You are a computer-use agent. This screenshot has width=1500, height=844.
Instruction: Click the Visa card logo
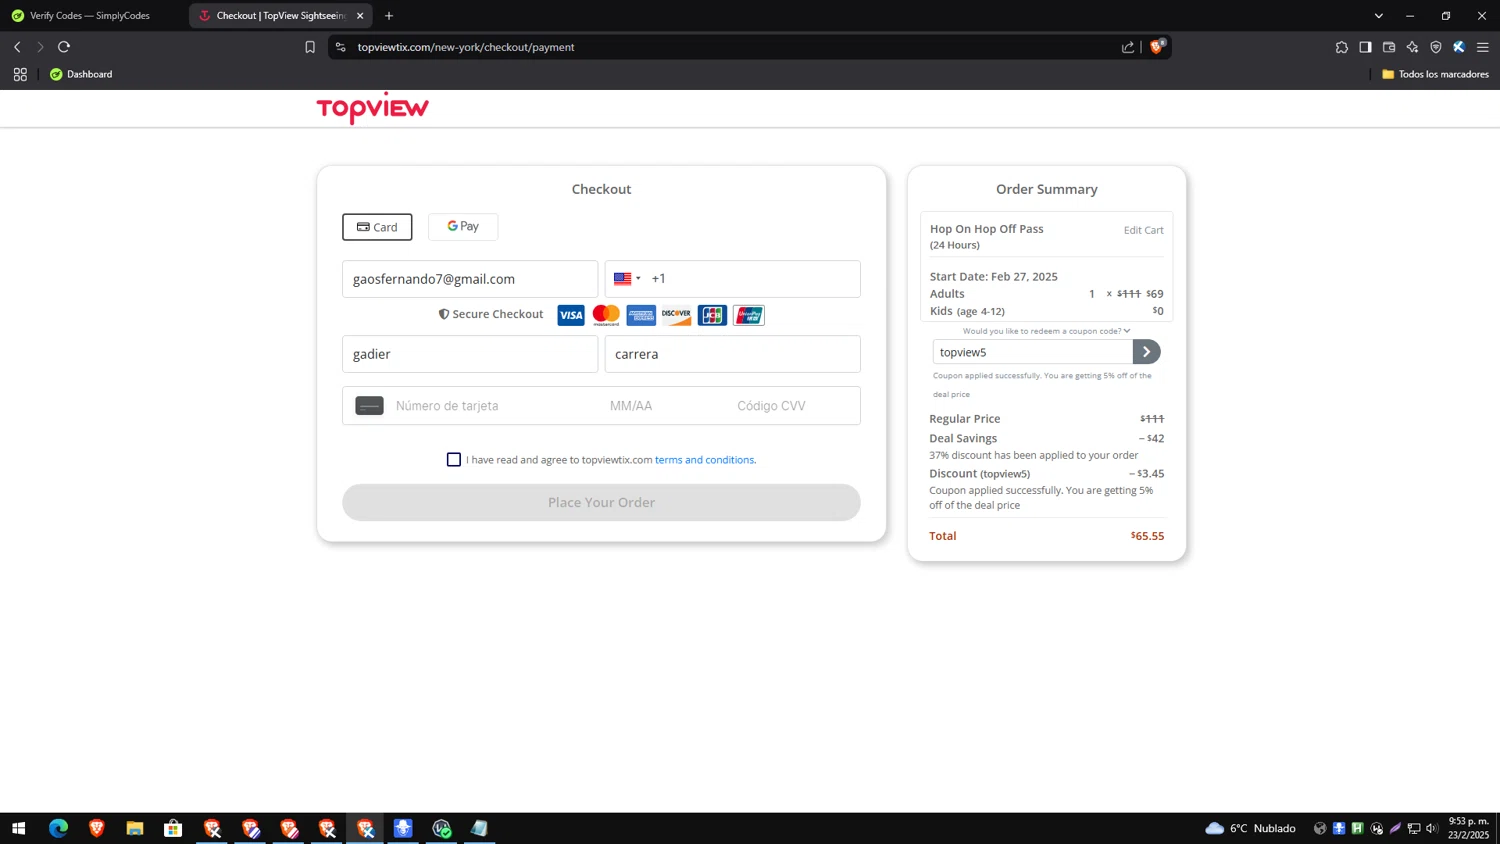571,315
